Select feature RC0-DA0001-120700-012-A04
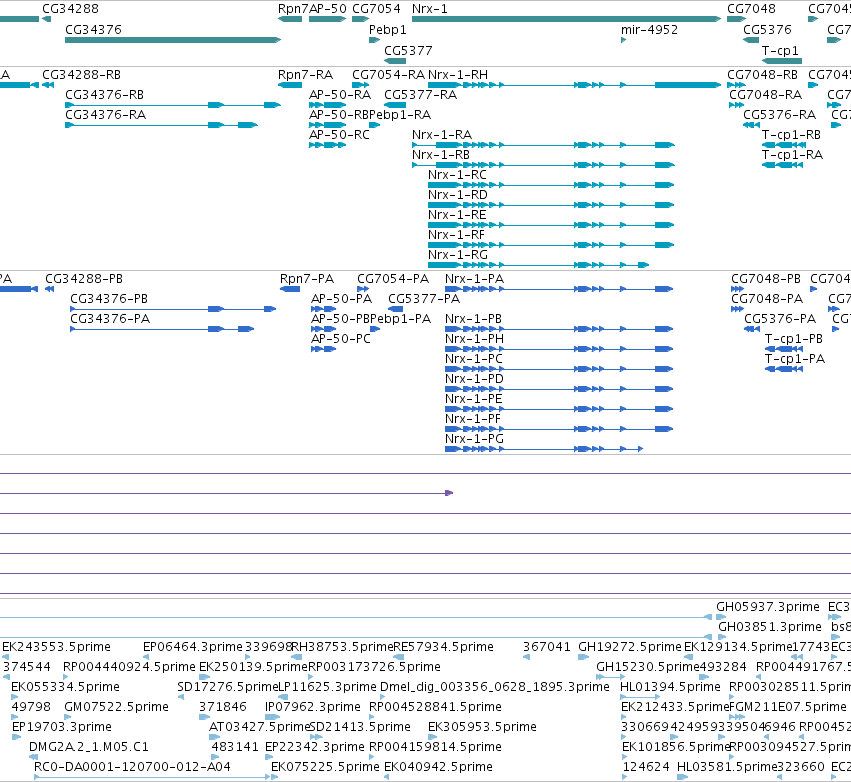 [x=132, y=767]
